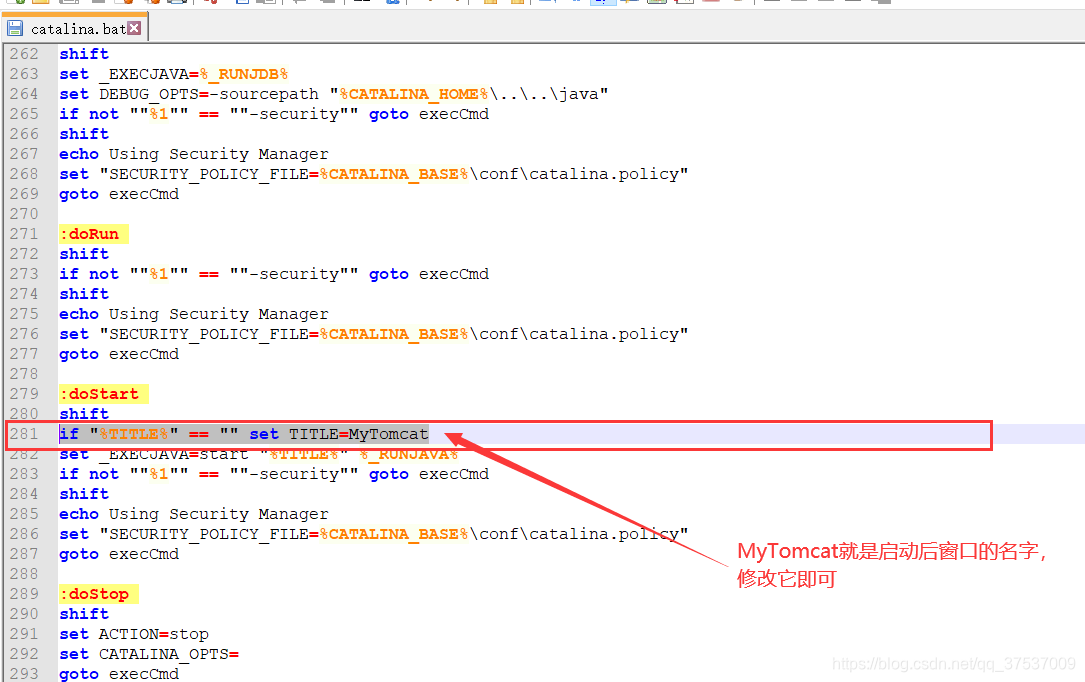Click 'shift' on line 262
Image resolution: width=1085 pixels, height=682 pixels.
[x=84, y=54]
